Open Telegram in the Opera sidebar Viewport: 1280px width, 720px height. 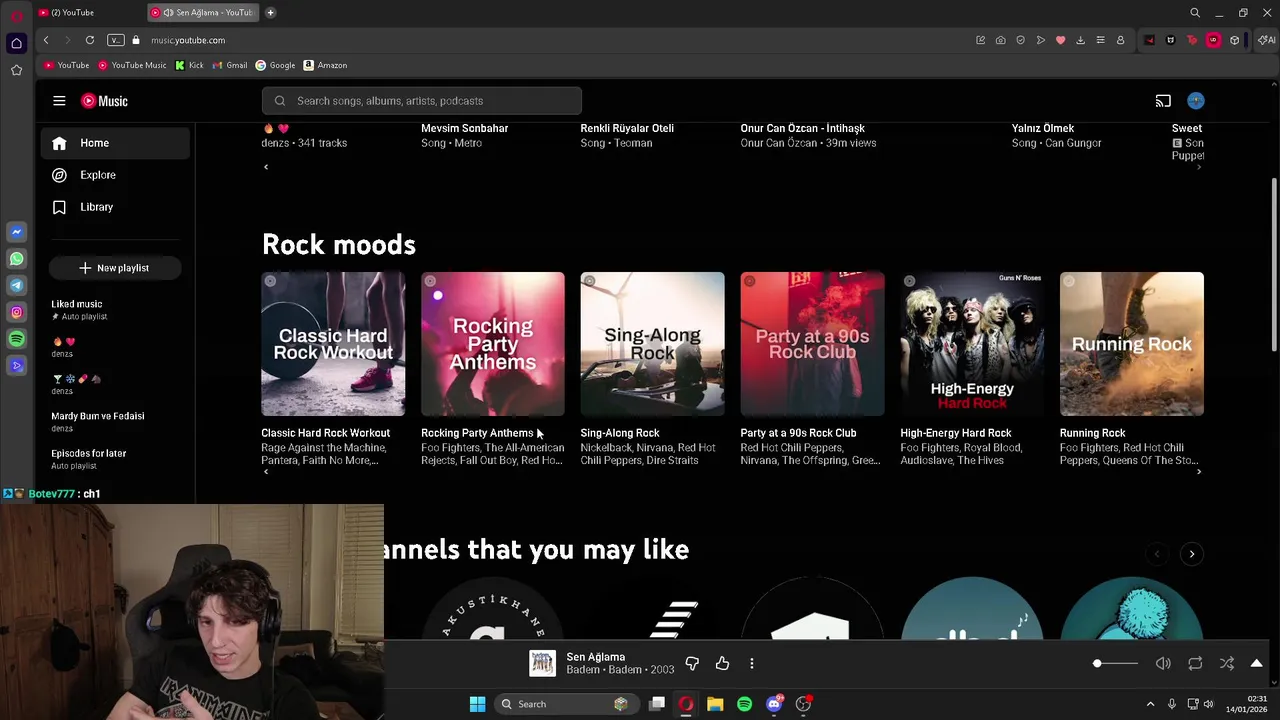point(17,286)
